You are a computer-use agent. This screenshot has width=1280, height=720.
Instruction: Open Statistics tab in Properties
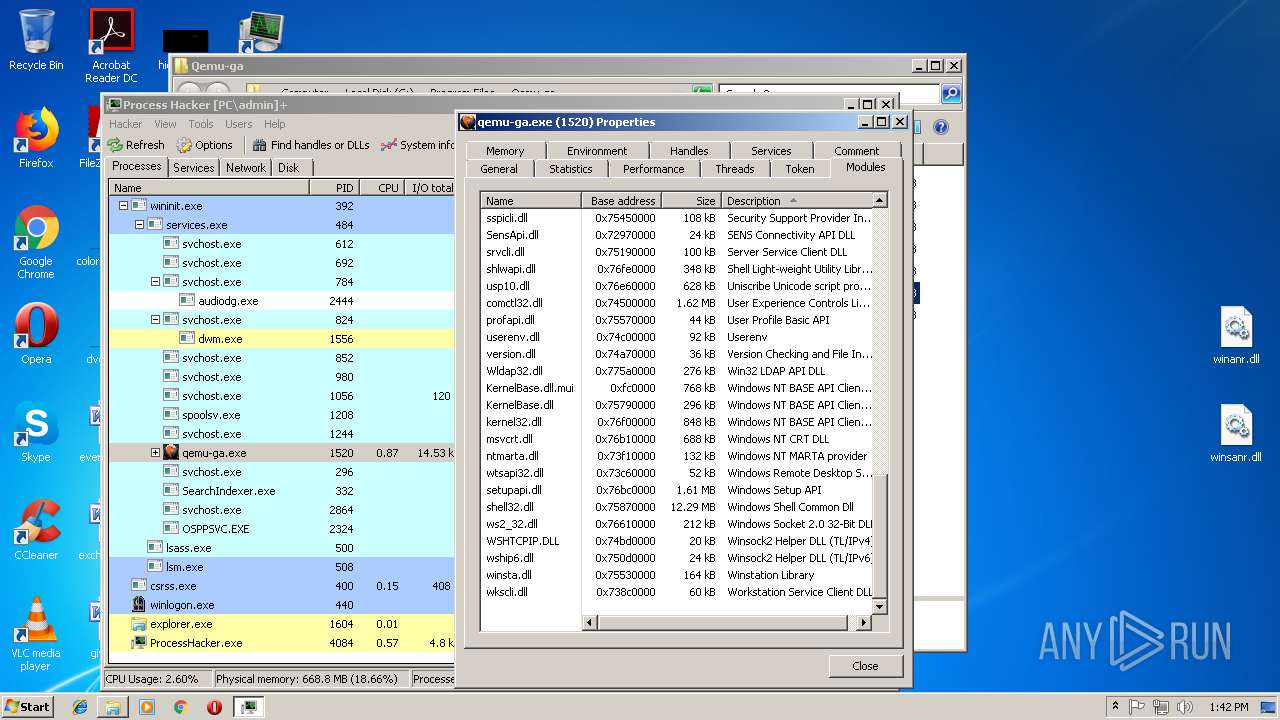[570, 169]
